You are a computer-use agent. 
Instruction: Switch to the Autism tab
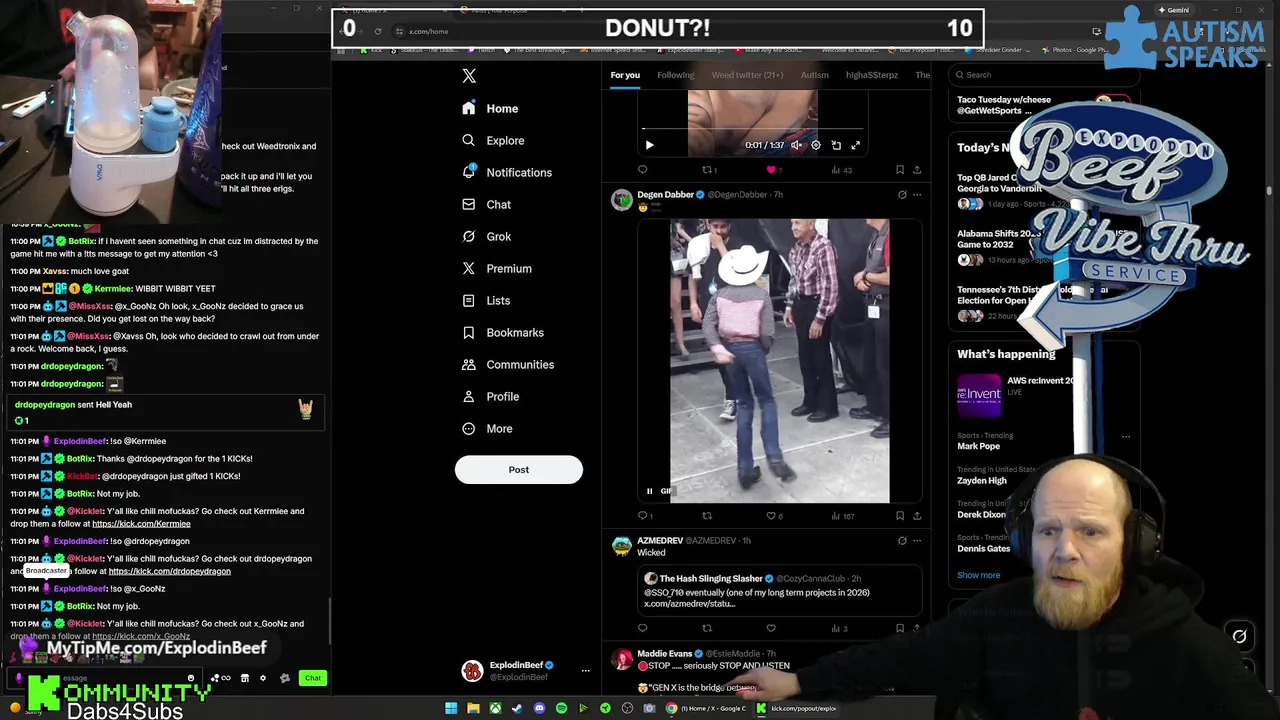pyautogui.click(x=814, y=75)
